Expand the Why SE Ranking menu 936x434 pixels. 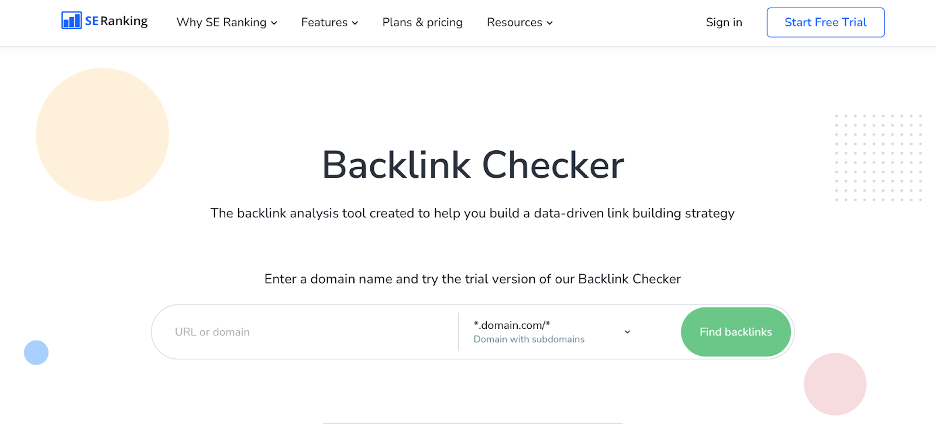pyautogui.click(x=227, y=22)
